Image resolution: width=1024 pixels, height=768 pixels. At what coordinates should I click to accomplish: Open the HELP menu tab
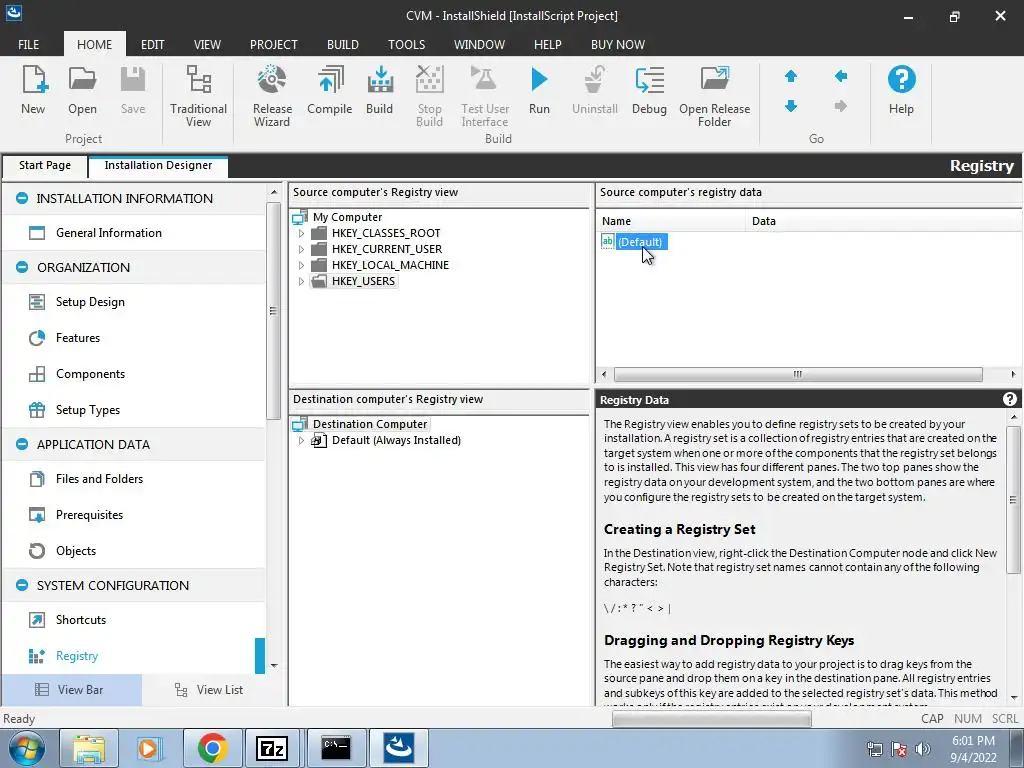[x=547, y=44]
